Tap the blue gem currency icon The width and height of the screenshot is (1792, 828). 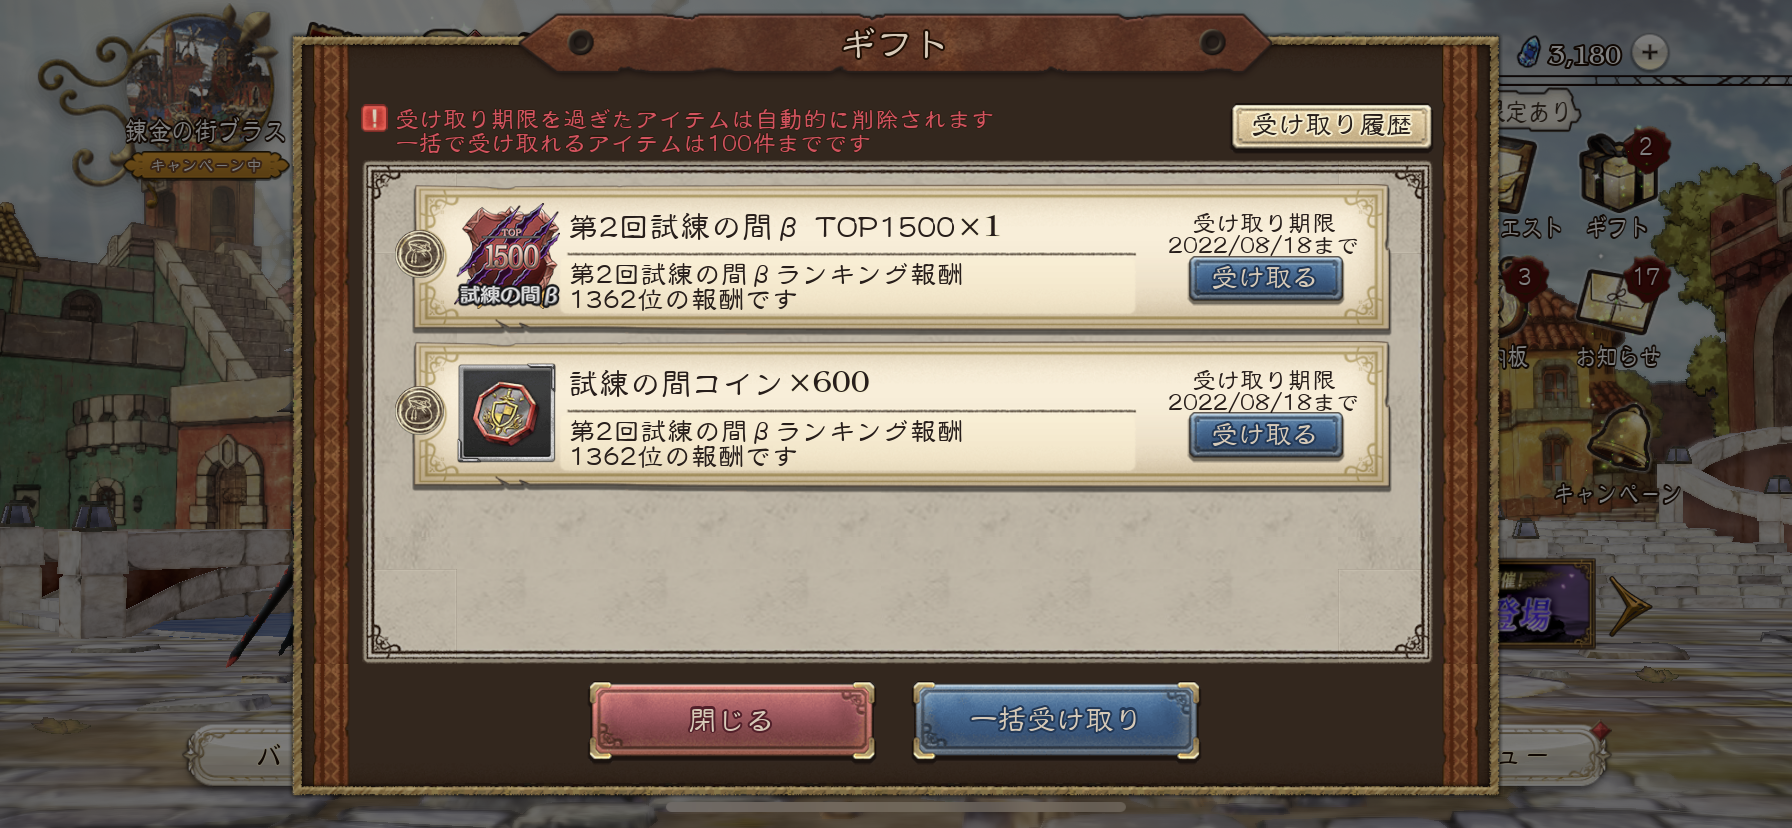coord(1529,52)
